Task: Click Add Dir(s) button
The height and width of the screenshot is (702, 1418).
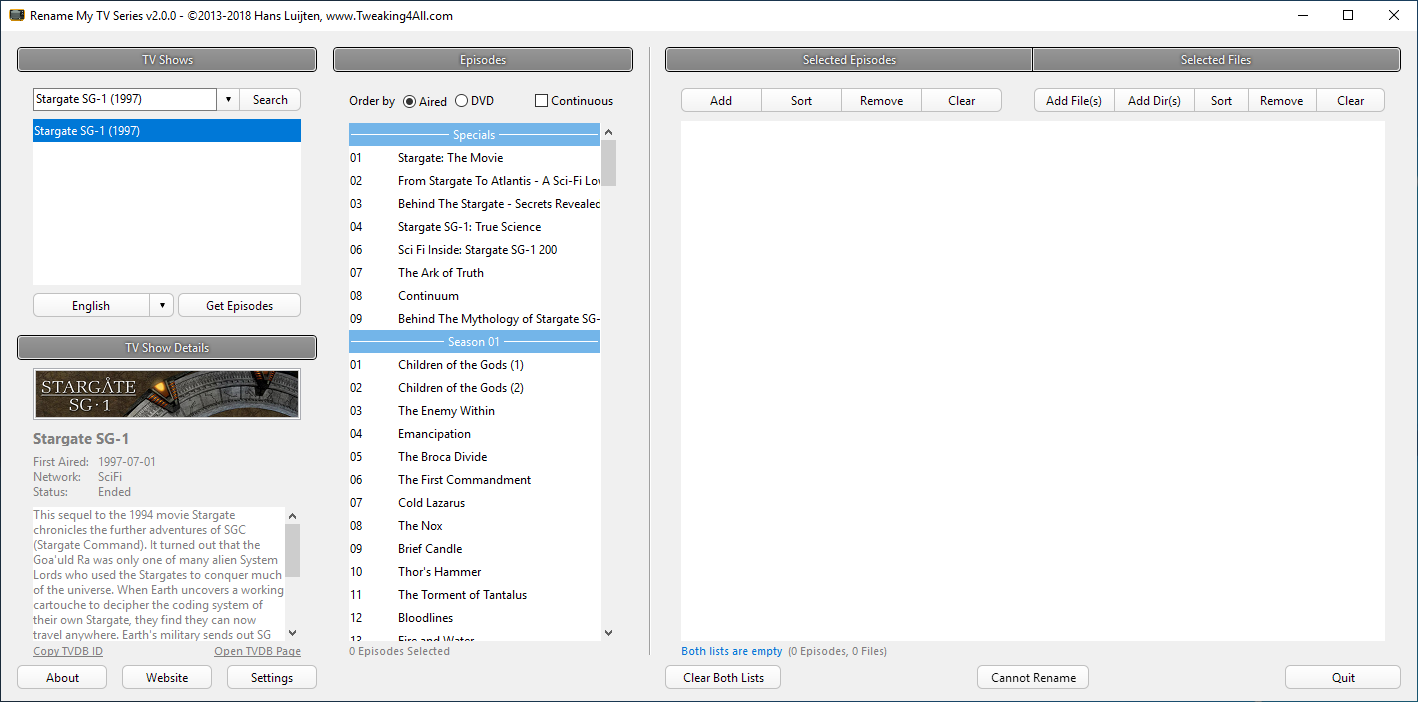Action: pyautogui.click(x=1154, y=101)
